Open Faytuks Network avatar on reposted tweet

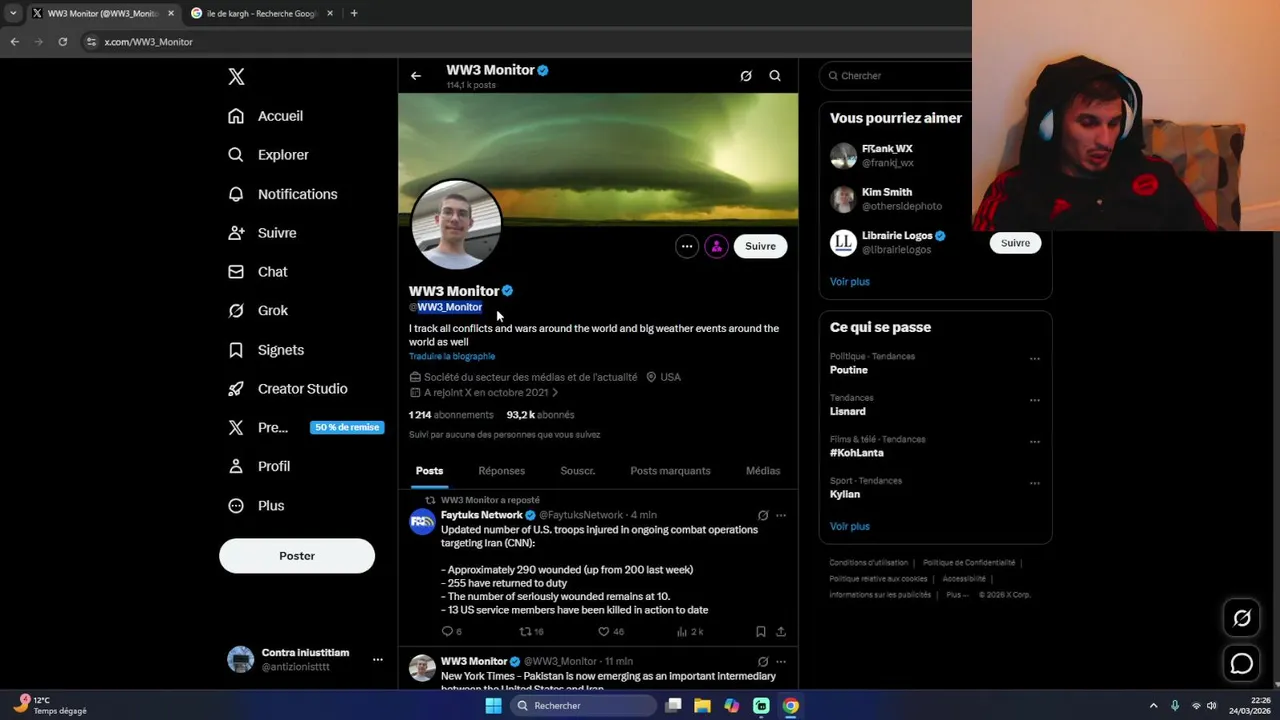click(x=423, y=521)
